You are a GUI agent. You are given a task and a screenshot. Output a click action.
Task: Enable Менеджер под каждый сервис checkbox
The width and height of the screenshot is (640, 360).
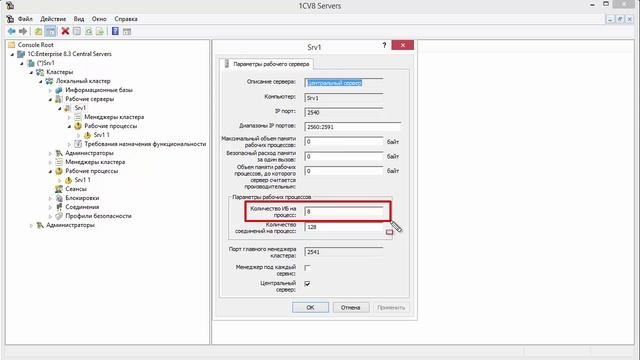coord(307,268)
